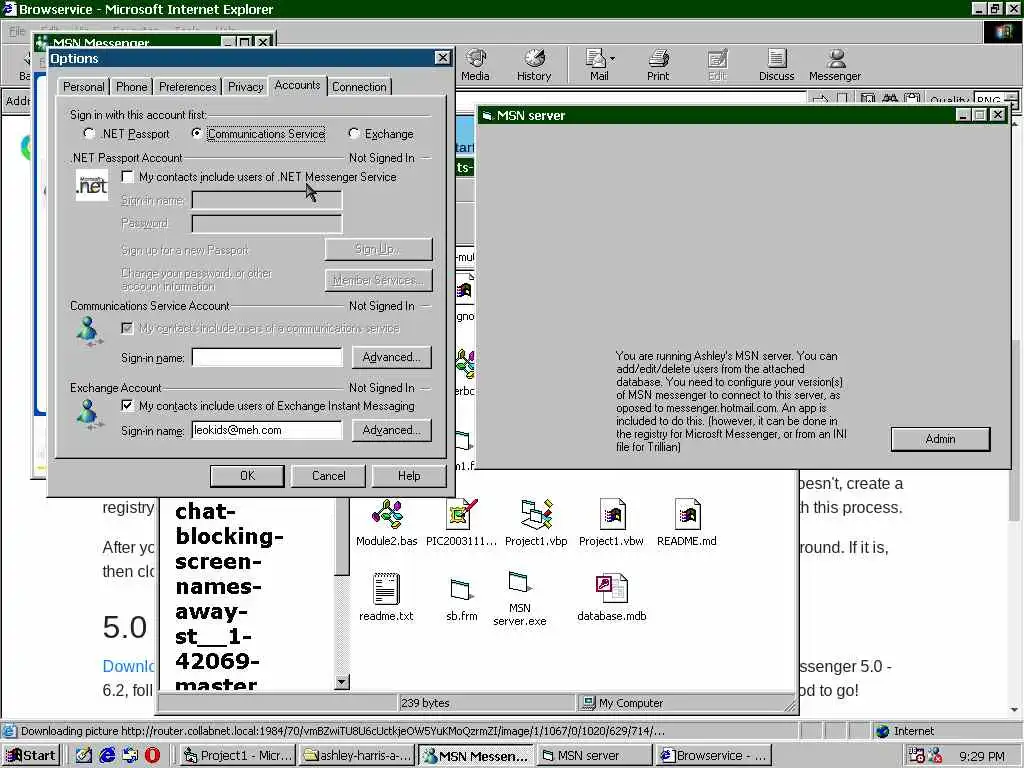Click the 239 bytes status bar text
The height and width of the screenshot is (768, 1024).
tap(425, 703)
